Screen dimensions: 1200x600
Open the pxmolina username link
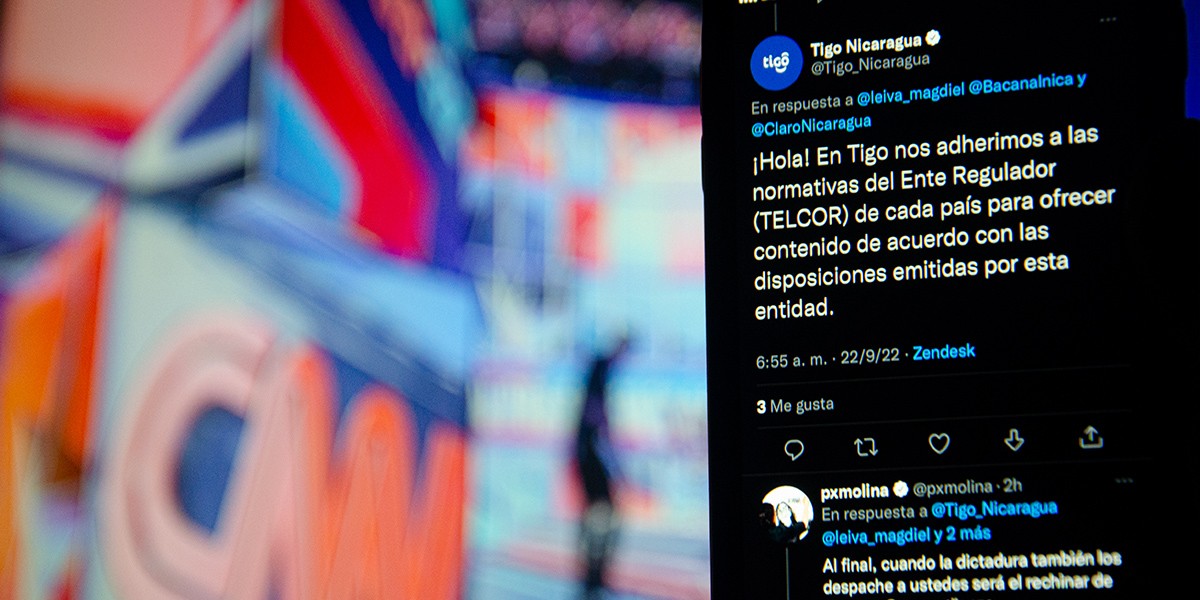[x=854, y=491]
